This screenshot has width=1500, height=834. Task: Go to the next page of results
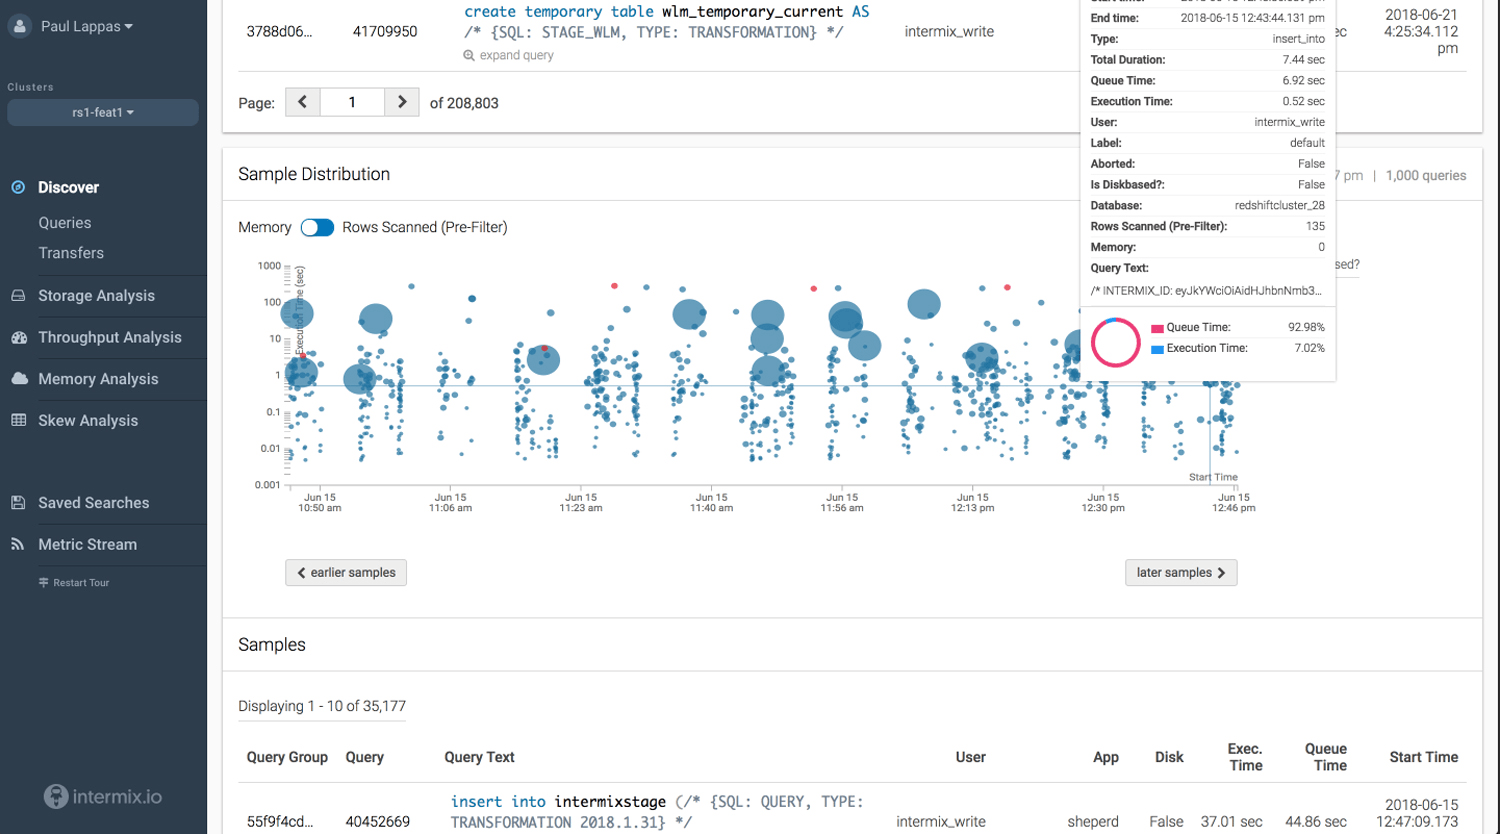[x=402, y=102]
